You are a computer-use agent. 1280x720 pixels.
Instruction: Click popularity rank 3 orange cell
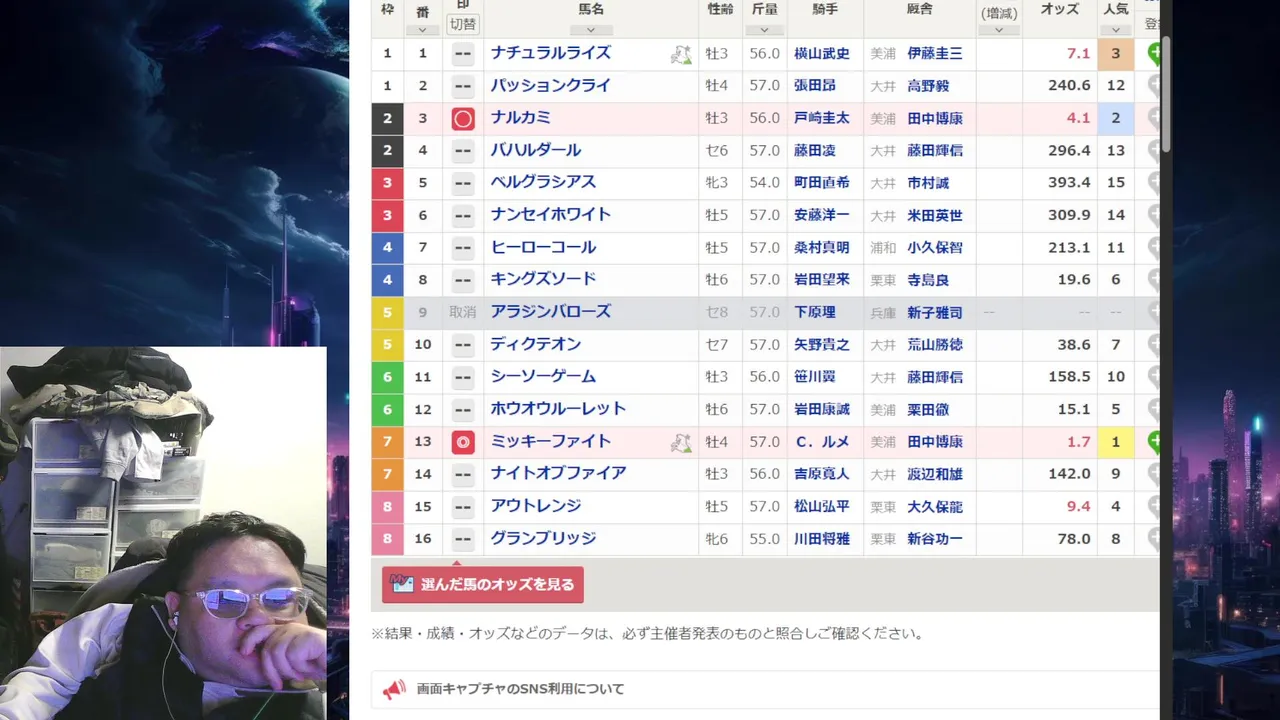[x=1116, y=54]
